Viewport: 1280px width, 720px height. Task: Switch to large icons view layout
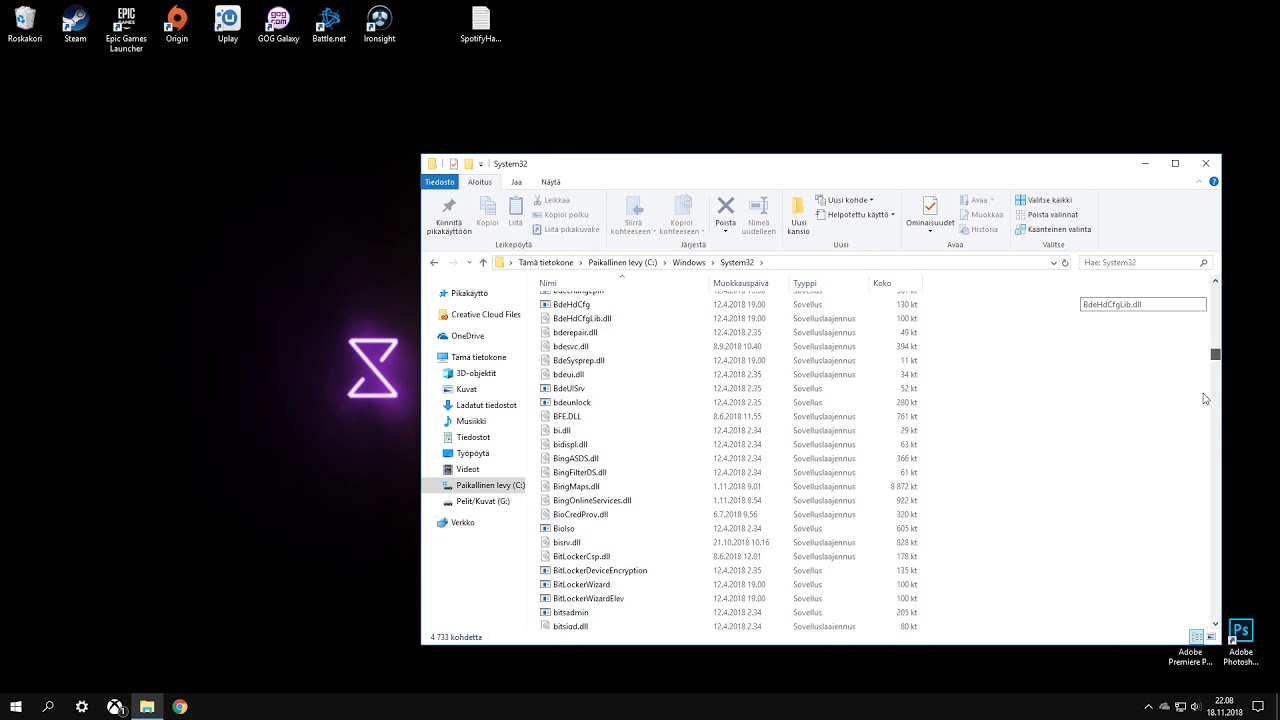[1211, 637]
